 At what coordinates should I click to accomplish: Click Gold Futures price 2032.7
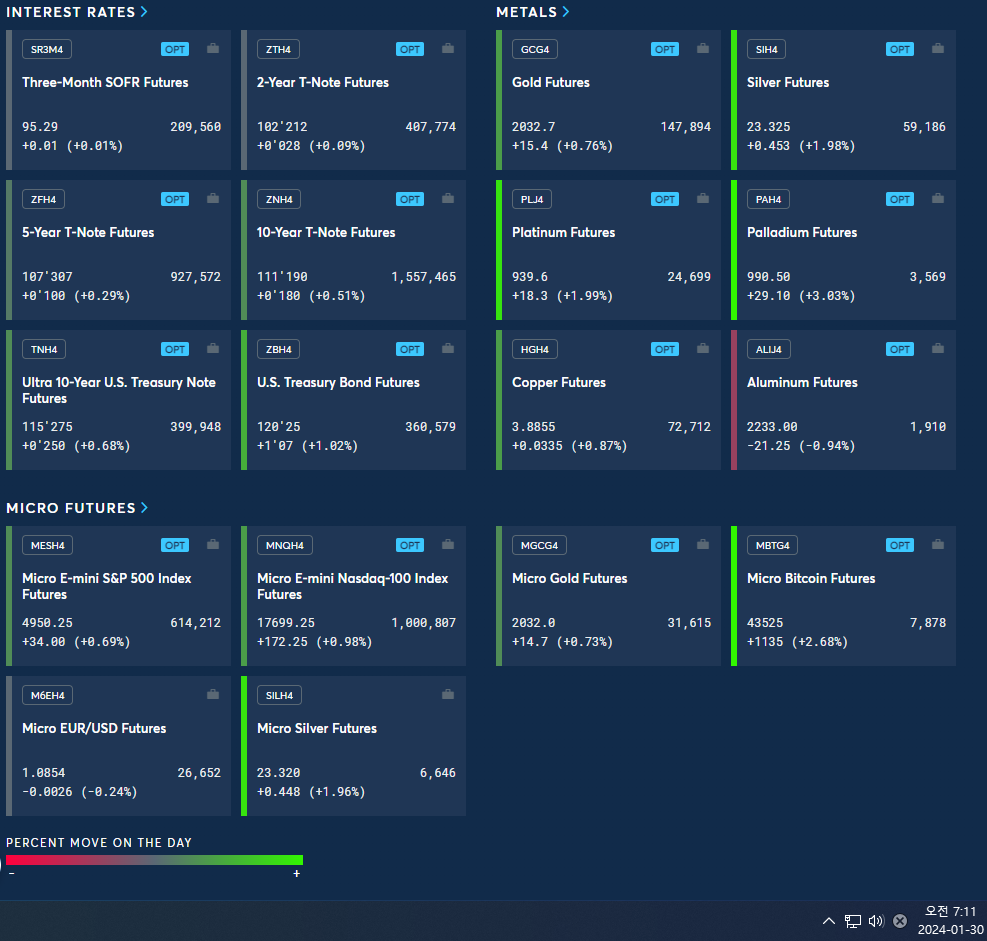[x=533, y=127]
